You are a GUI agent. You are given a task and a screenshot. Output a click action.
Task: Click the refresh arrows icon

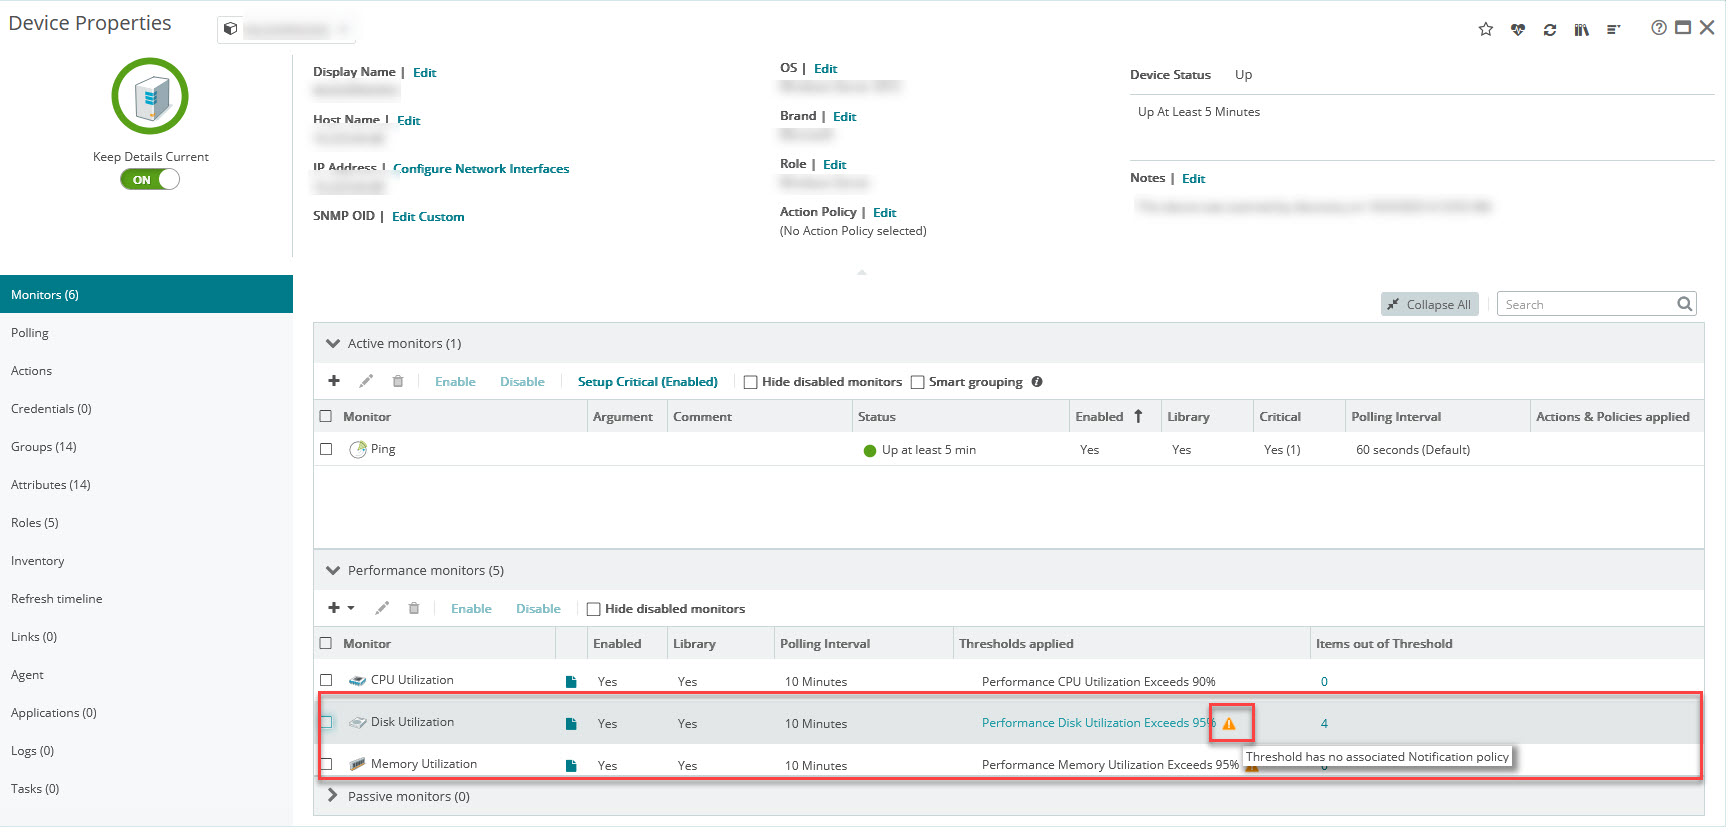pos(1549,29)
